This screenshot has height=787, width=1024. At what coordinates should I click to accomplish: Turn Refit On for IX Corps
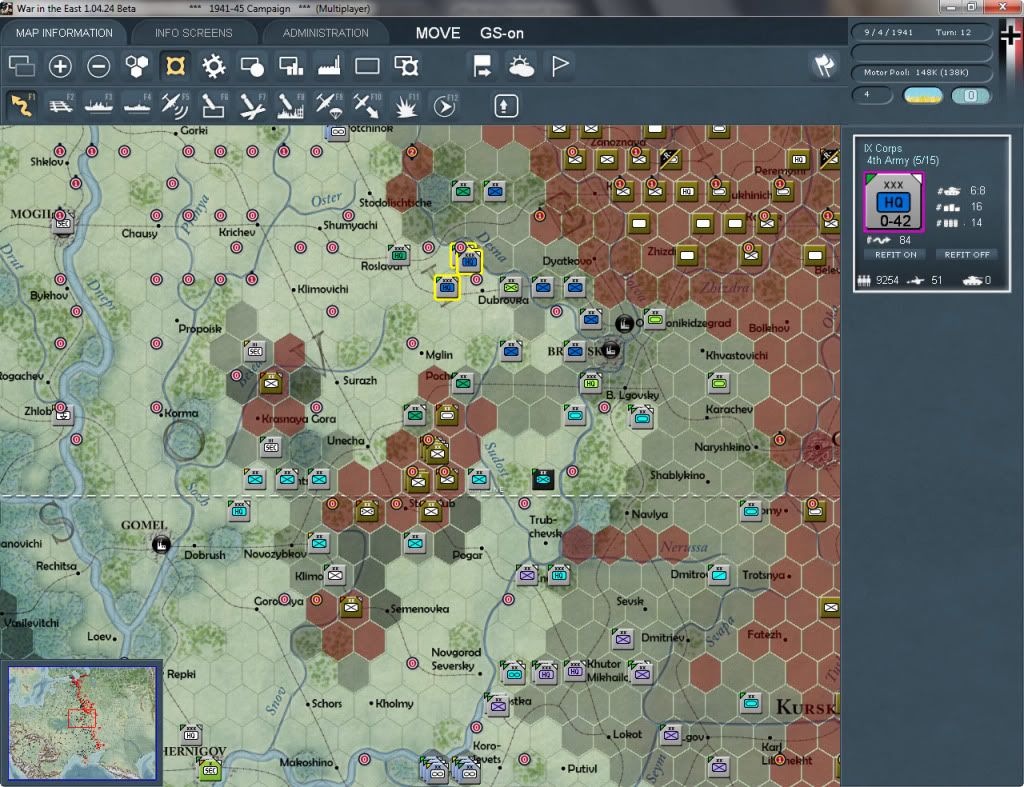tap(895, 255)
